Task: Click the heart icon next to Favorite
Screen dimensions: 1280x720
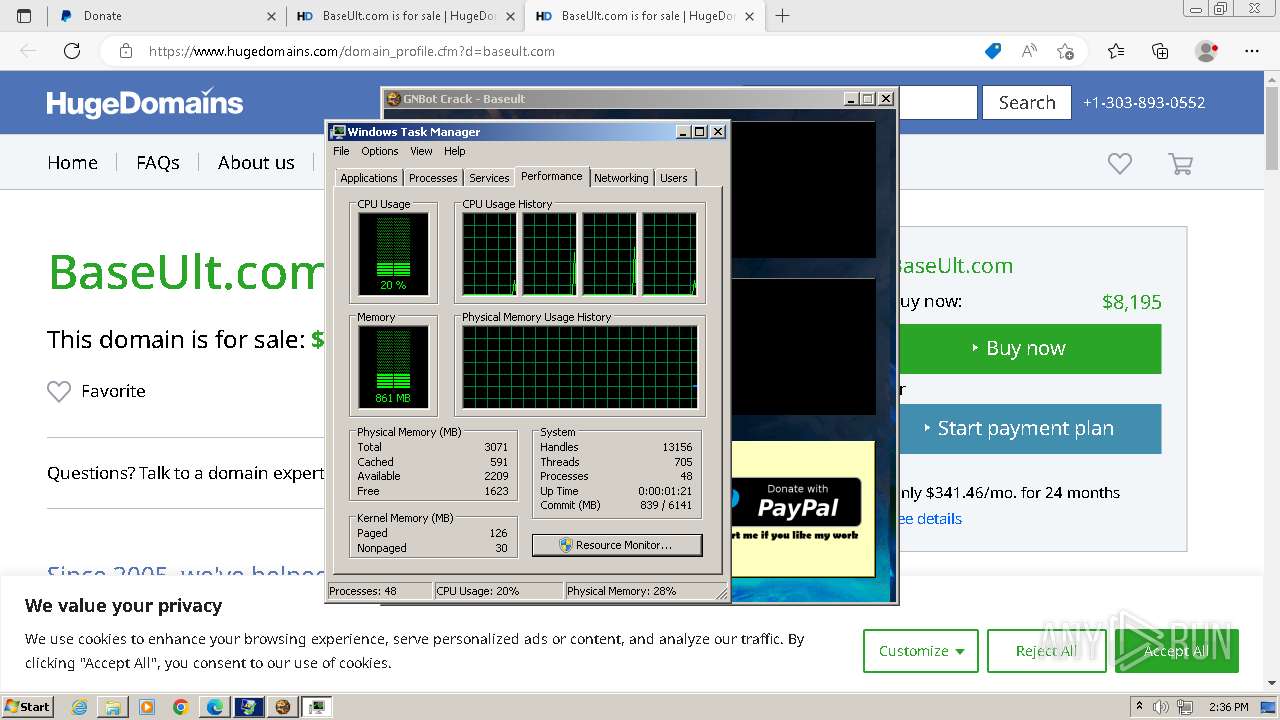Action: 59,391
